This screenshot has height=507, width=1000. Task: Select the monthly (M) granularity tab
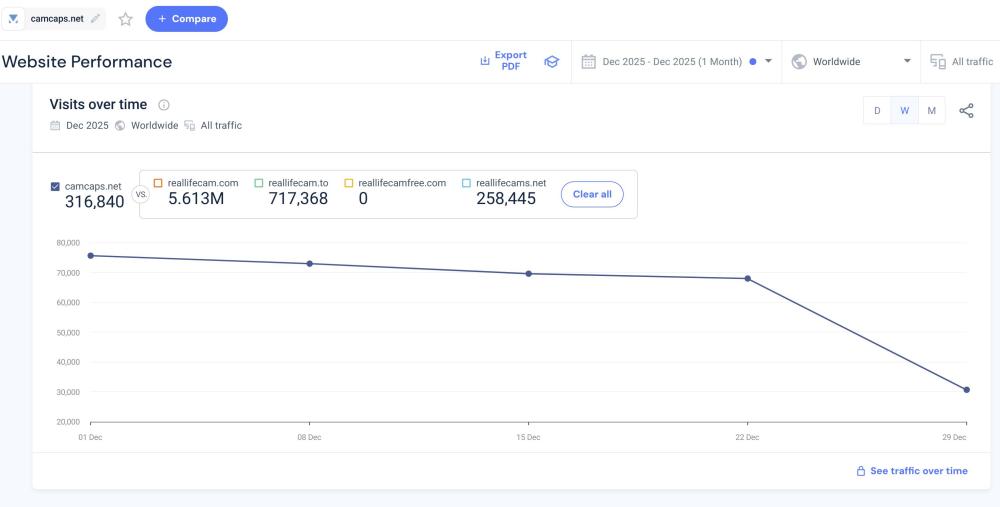pyautogui.click(x=931, y=111)
